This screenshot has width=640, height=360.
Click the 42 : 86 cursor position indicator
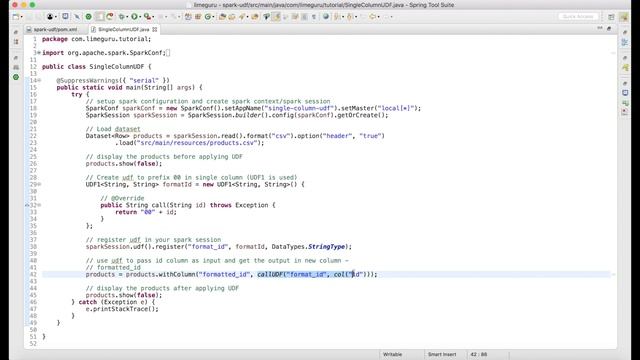[479, 354]
